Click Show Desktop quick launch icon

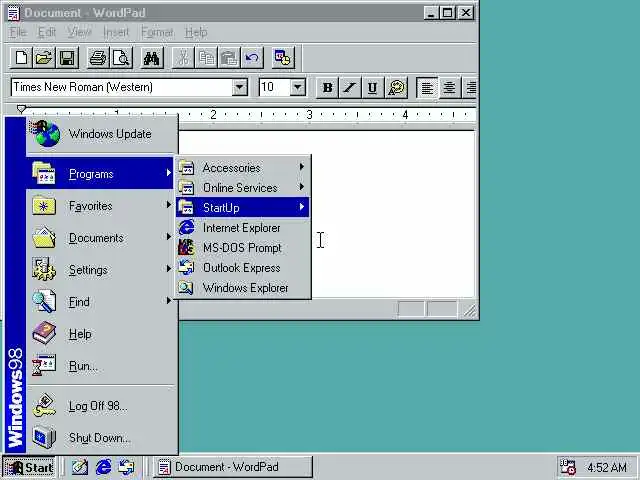point(80,467)
